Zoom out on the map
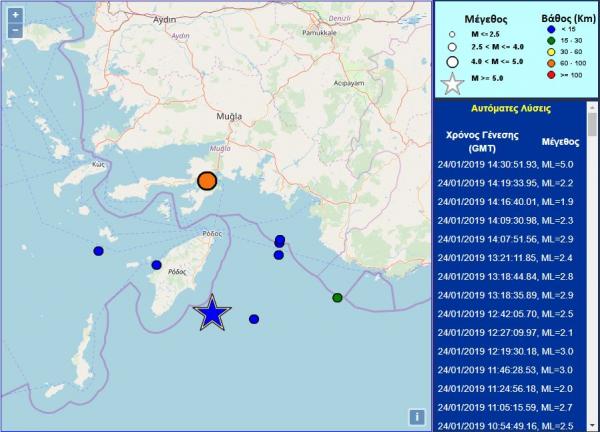Viewport: 600px width, 432px height. (16, 31)
